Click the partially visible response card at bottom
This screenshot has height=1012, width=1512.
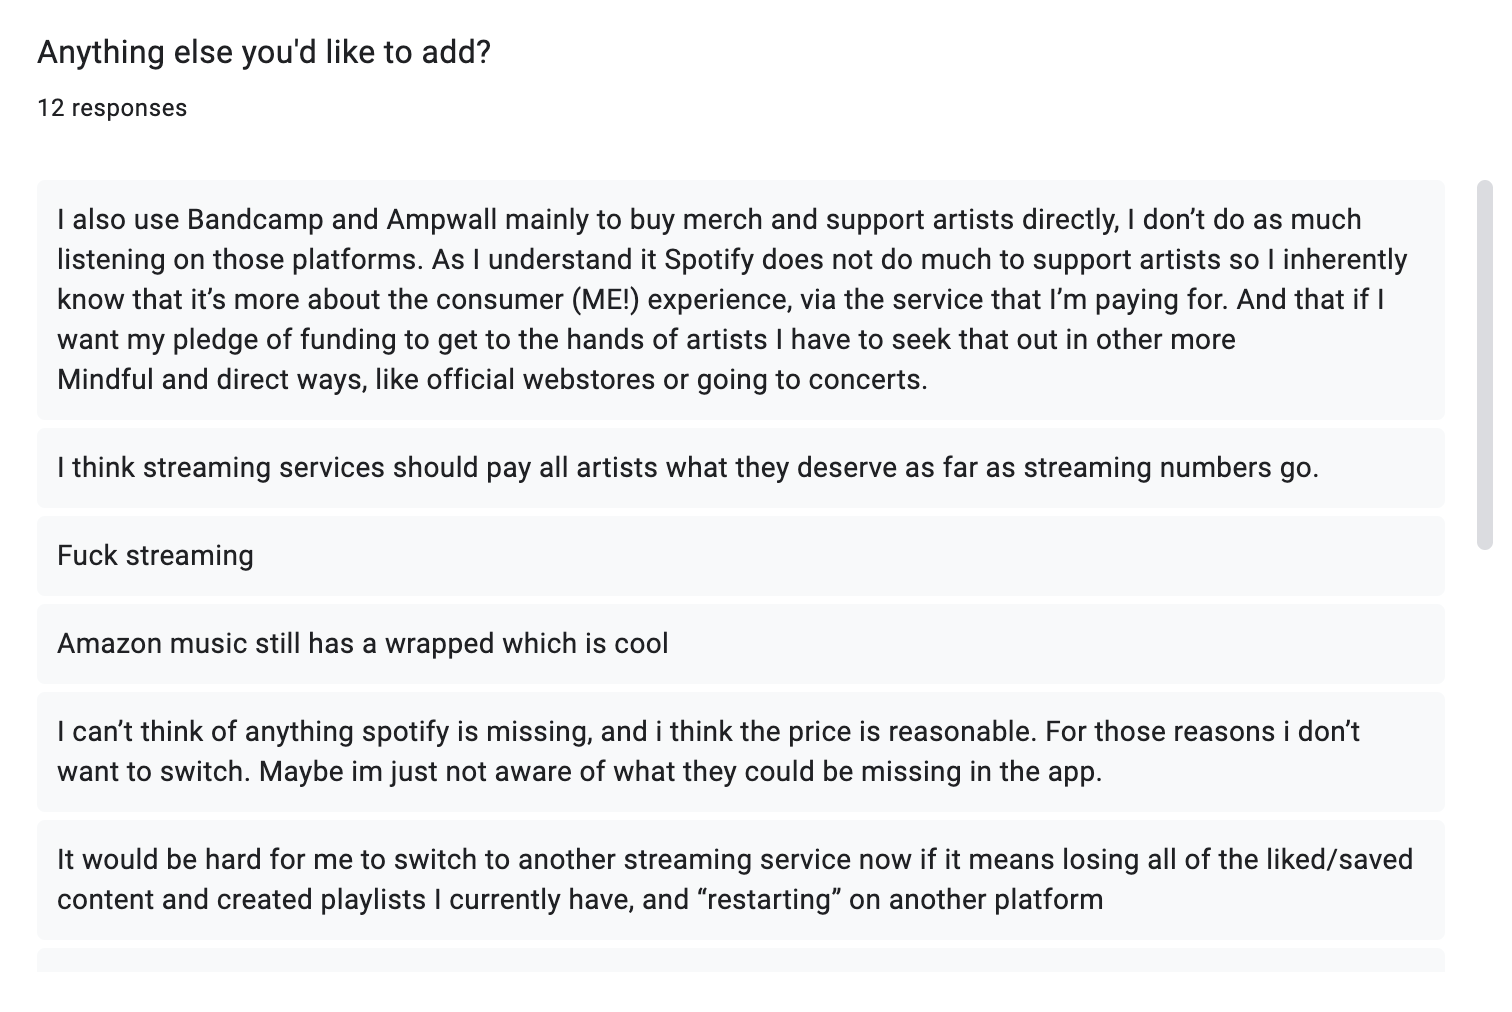point(740,961)
